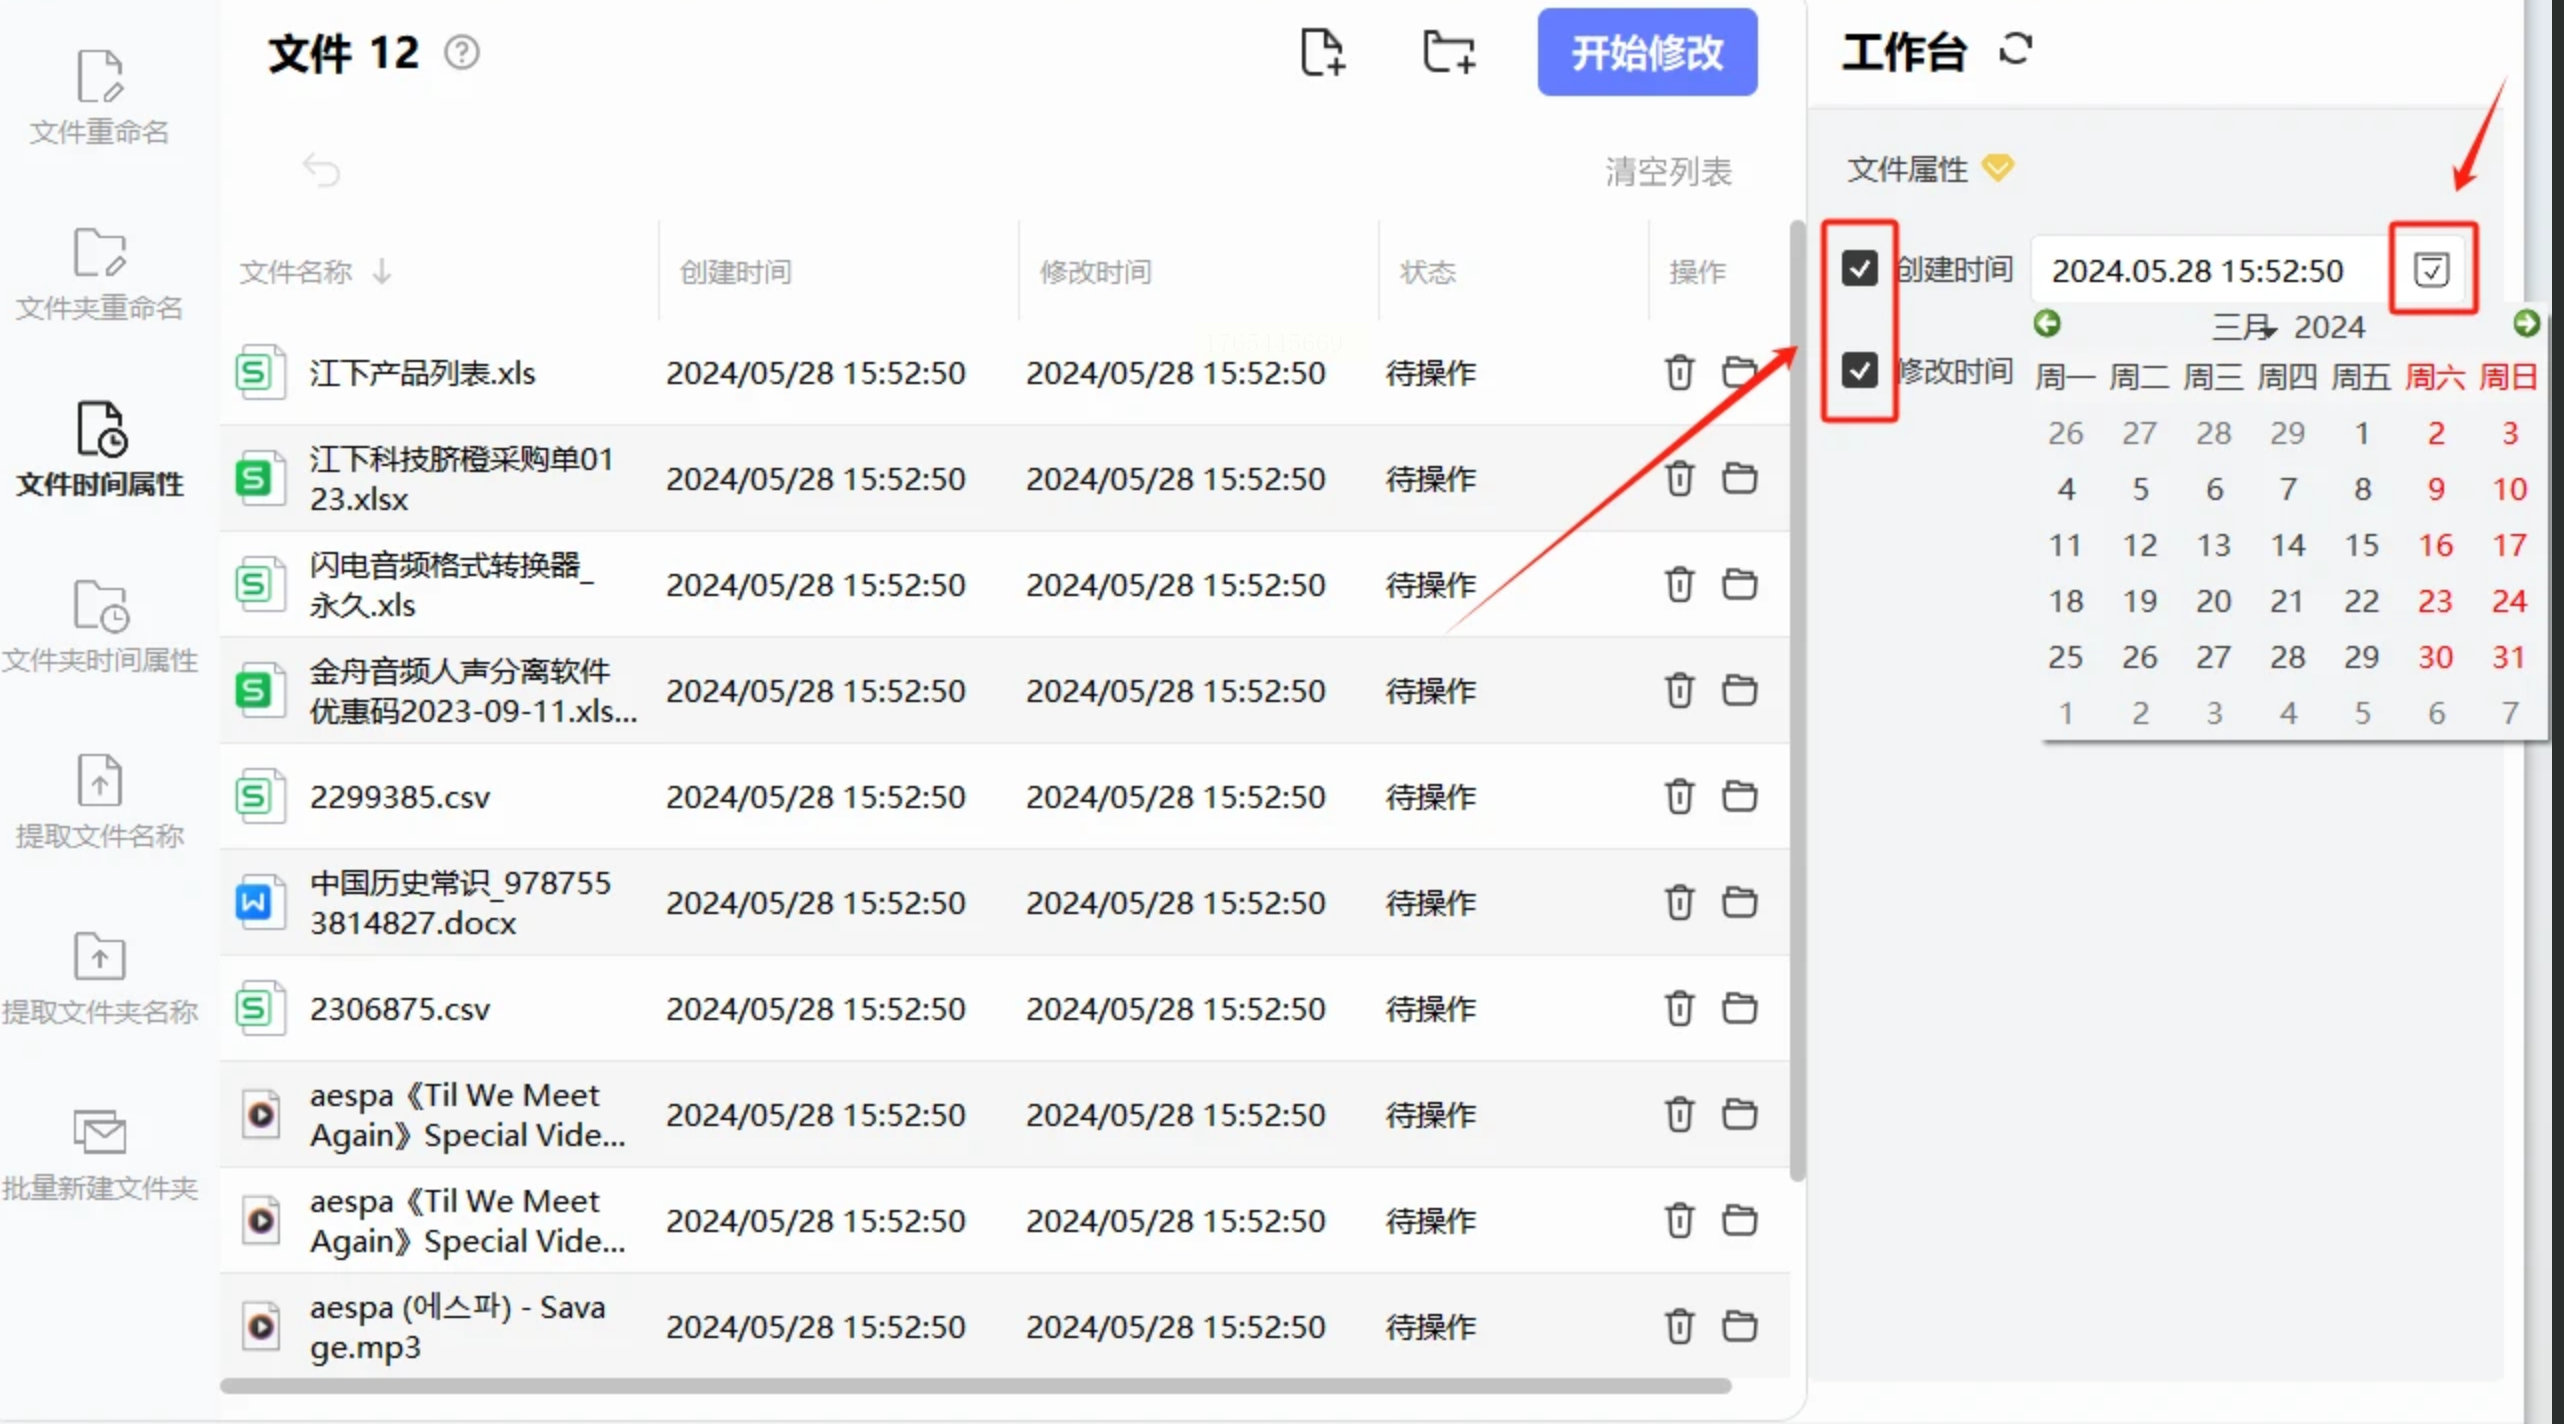Sort by 文件名称 column arrow
Screen dimensions: 2564x1424
click(x=382, y=271)
